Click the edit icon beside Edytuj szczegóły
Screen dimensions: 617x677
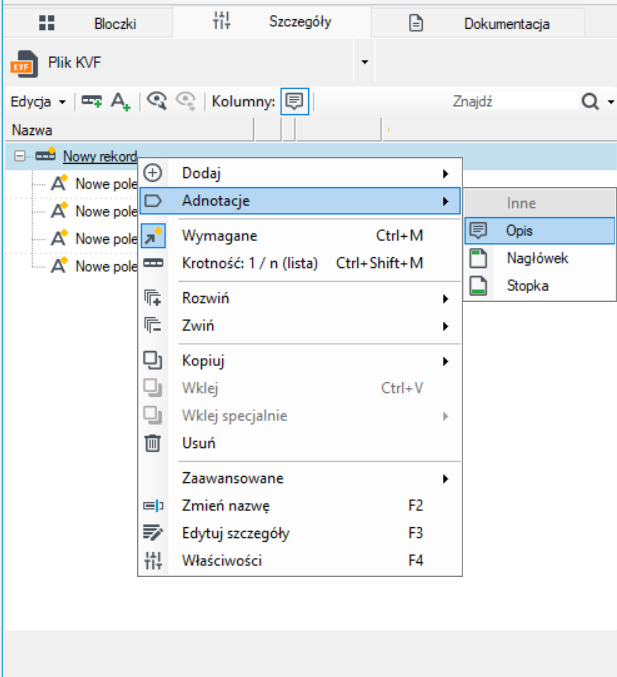click(153, 533)
